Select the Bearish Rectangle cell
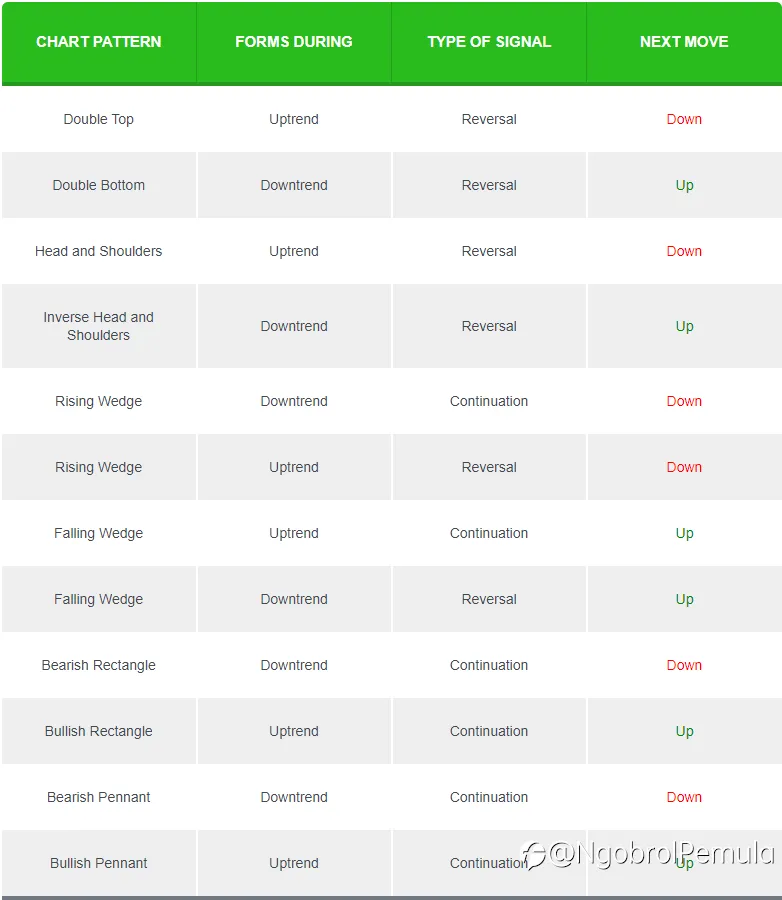This screenshot has width=782, height=900. 99,665
